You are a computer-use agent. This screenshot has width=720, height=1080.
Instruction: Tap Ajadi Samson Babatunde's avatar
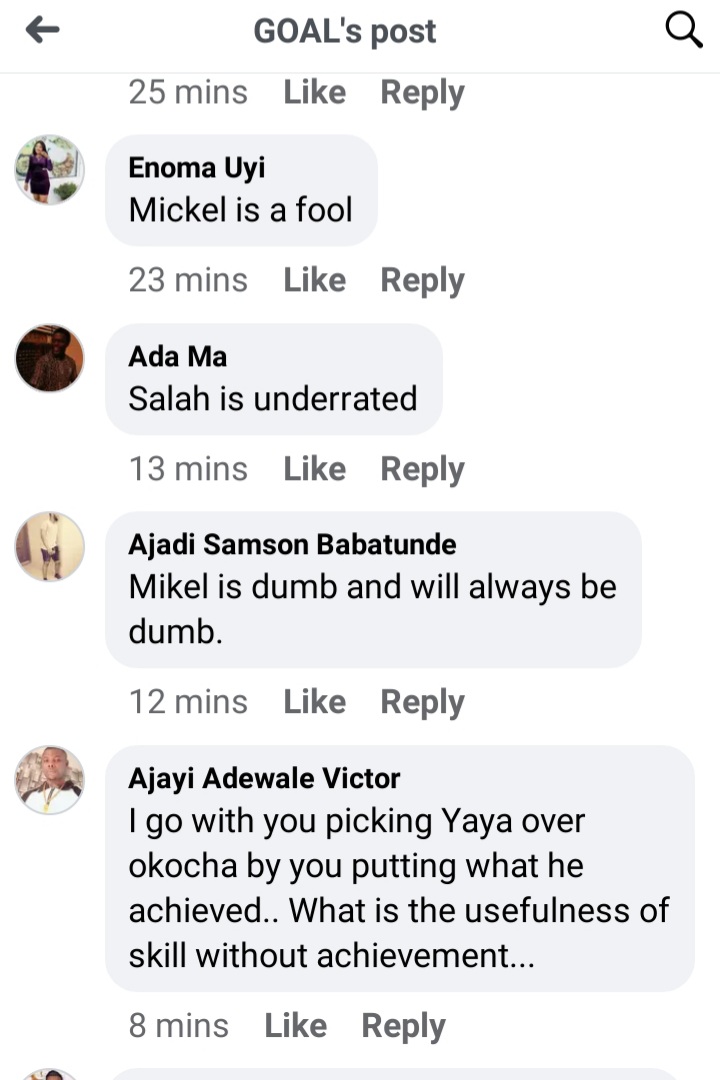pyautogui.click(x=50, y=546)
